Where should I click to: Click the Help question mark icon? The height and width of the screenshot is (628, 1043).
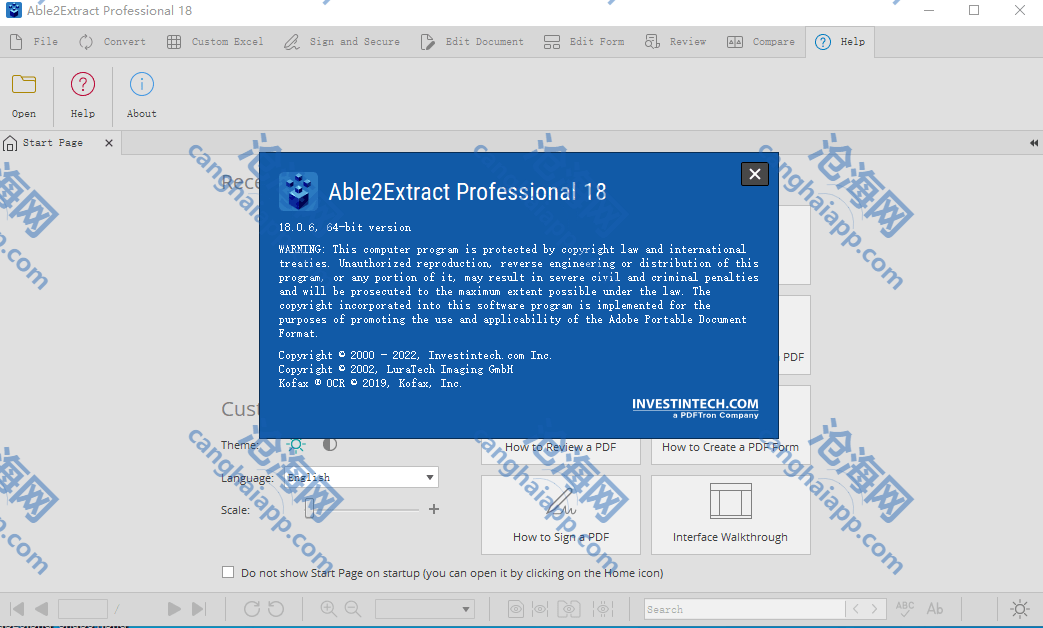coord(83,85)
